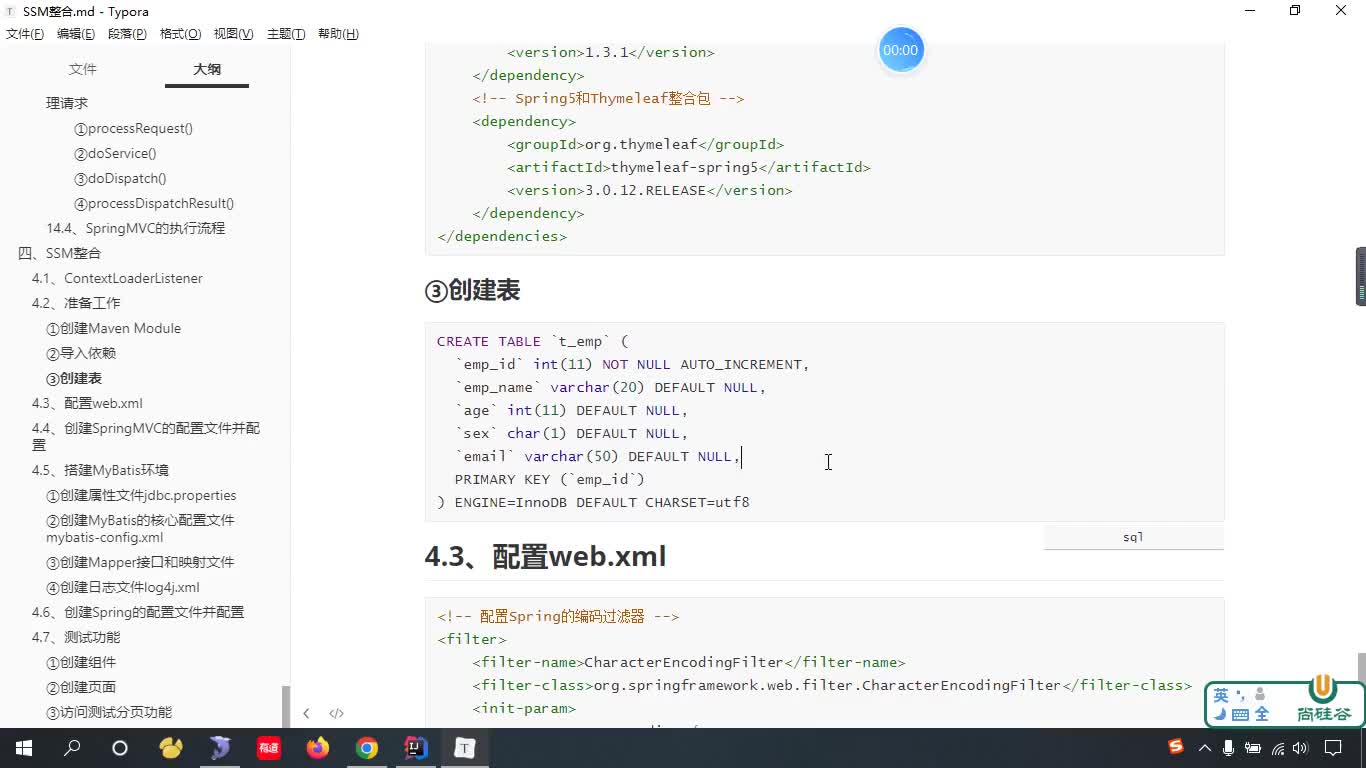Launch Firefox from taskbar
This screenshot has height=768, width=1366.
(x=318, y=748)
